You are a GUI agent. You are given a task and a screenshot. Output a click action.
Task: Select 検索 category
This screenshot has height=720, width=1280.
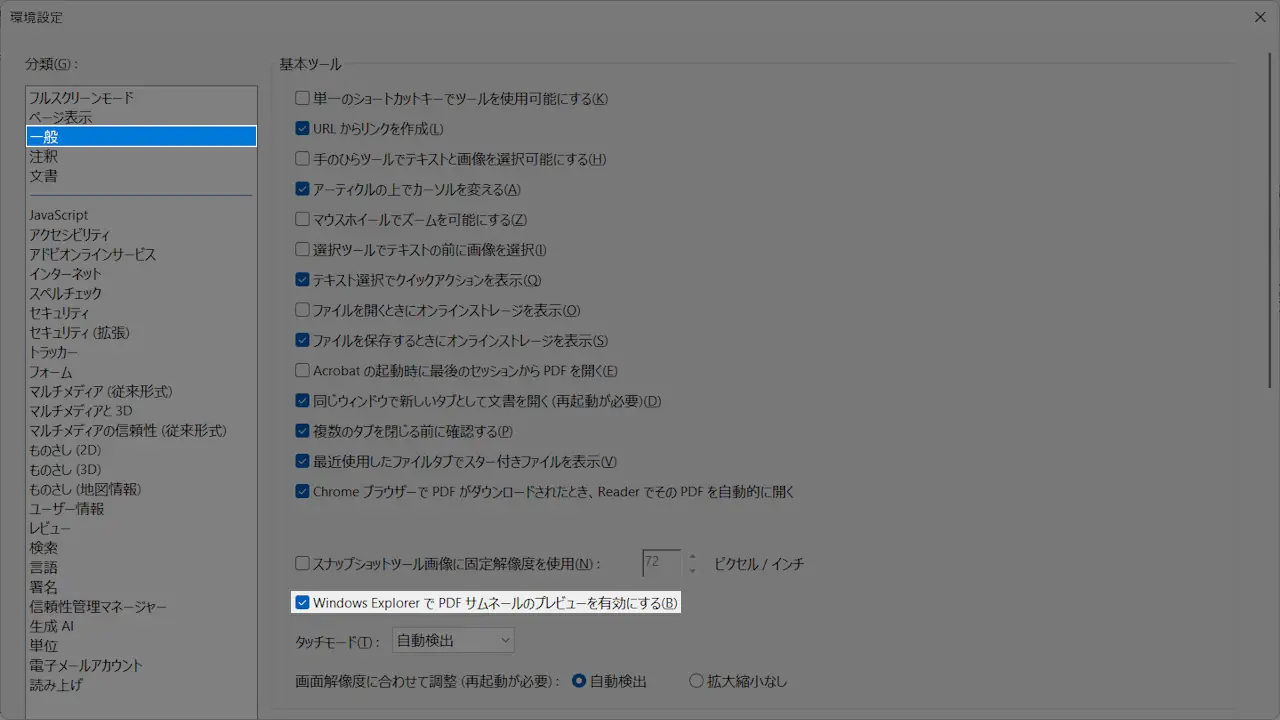point(141,548)
